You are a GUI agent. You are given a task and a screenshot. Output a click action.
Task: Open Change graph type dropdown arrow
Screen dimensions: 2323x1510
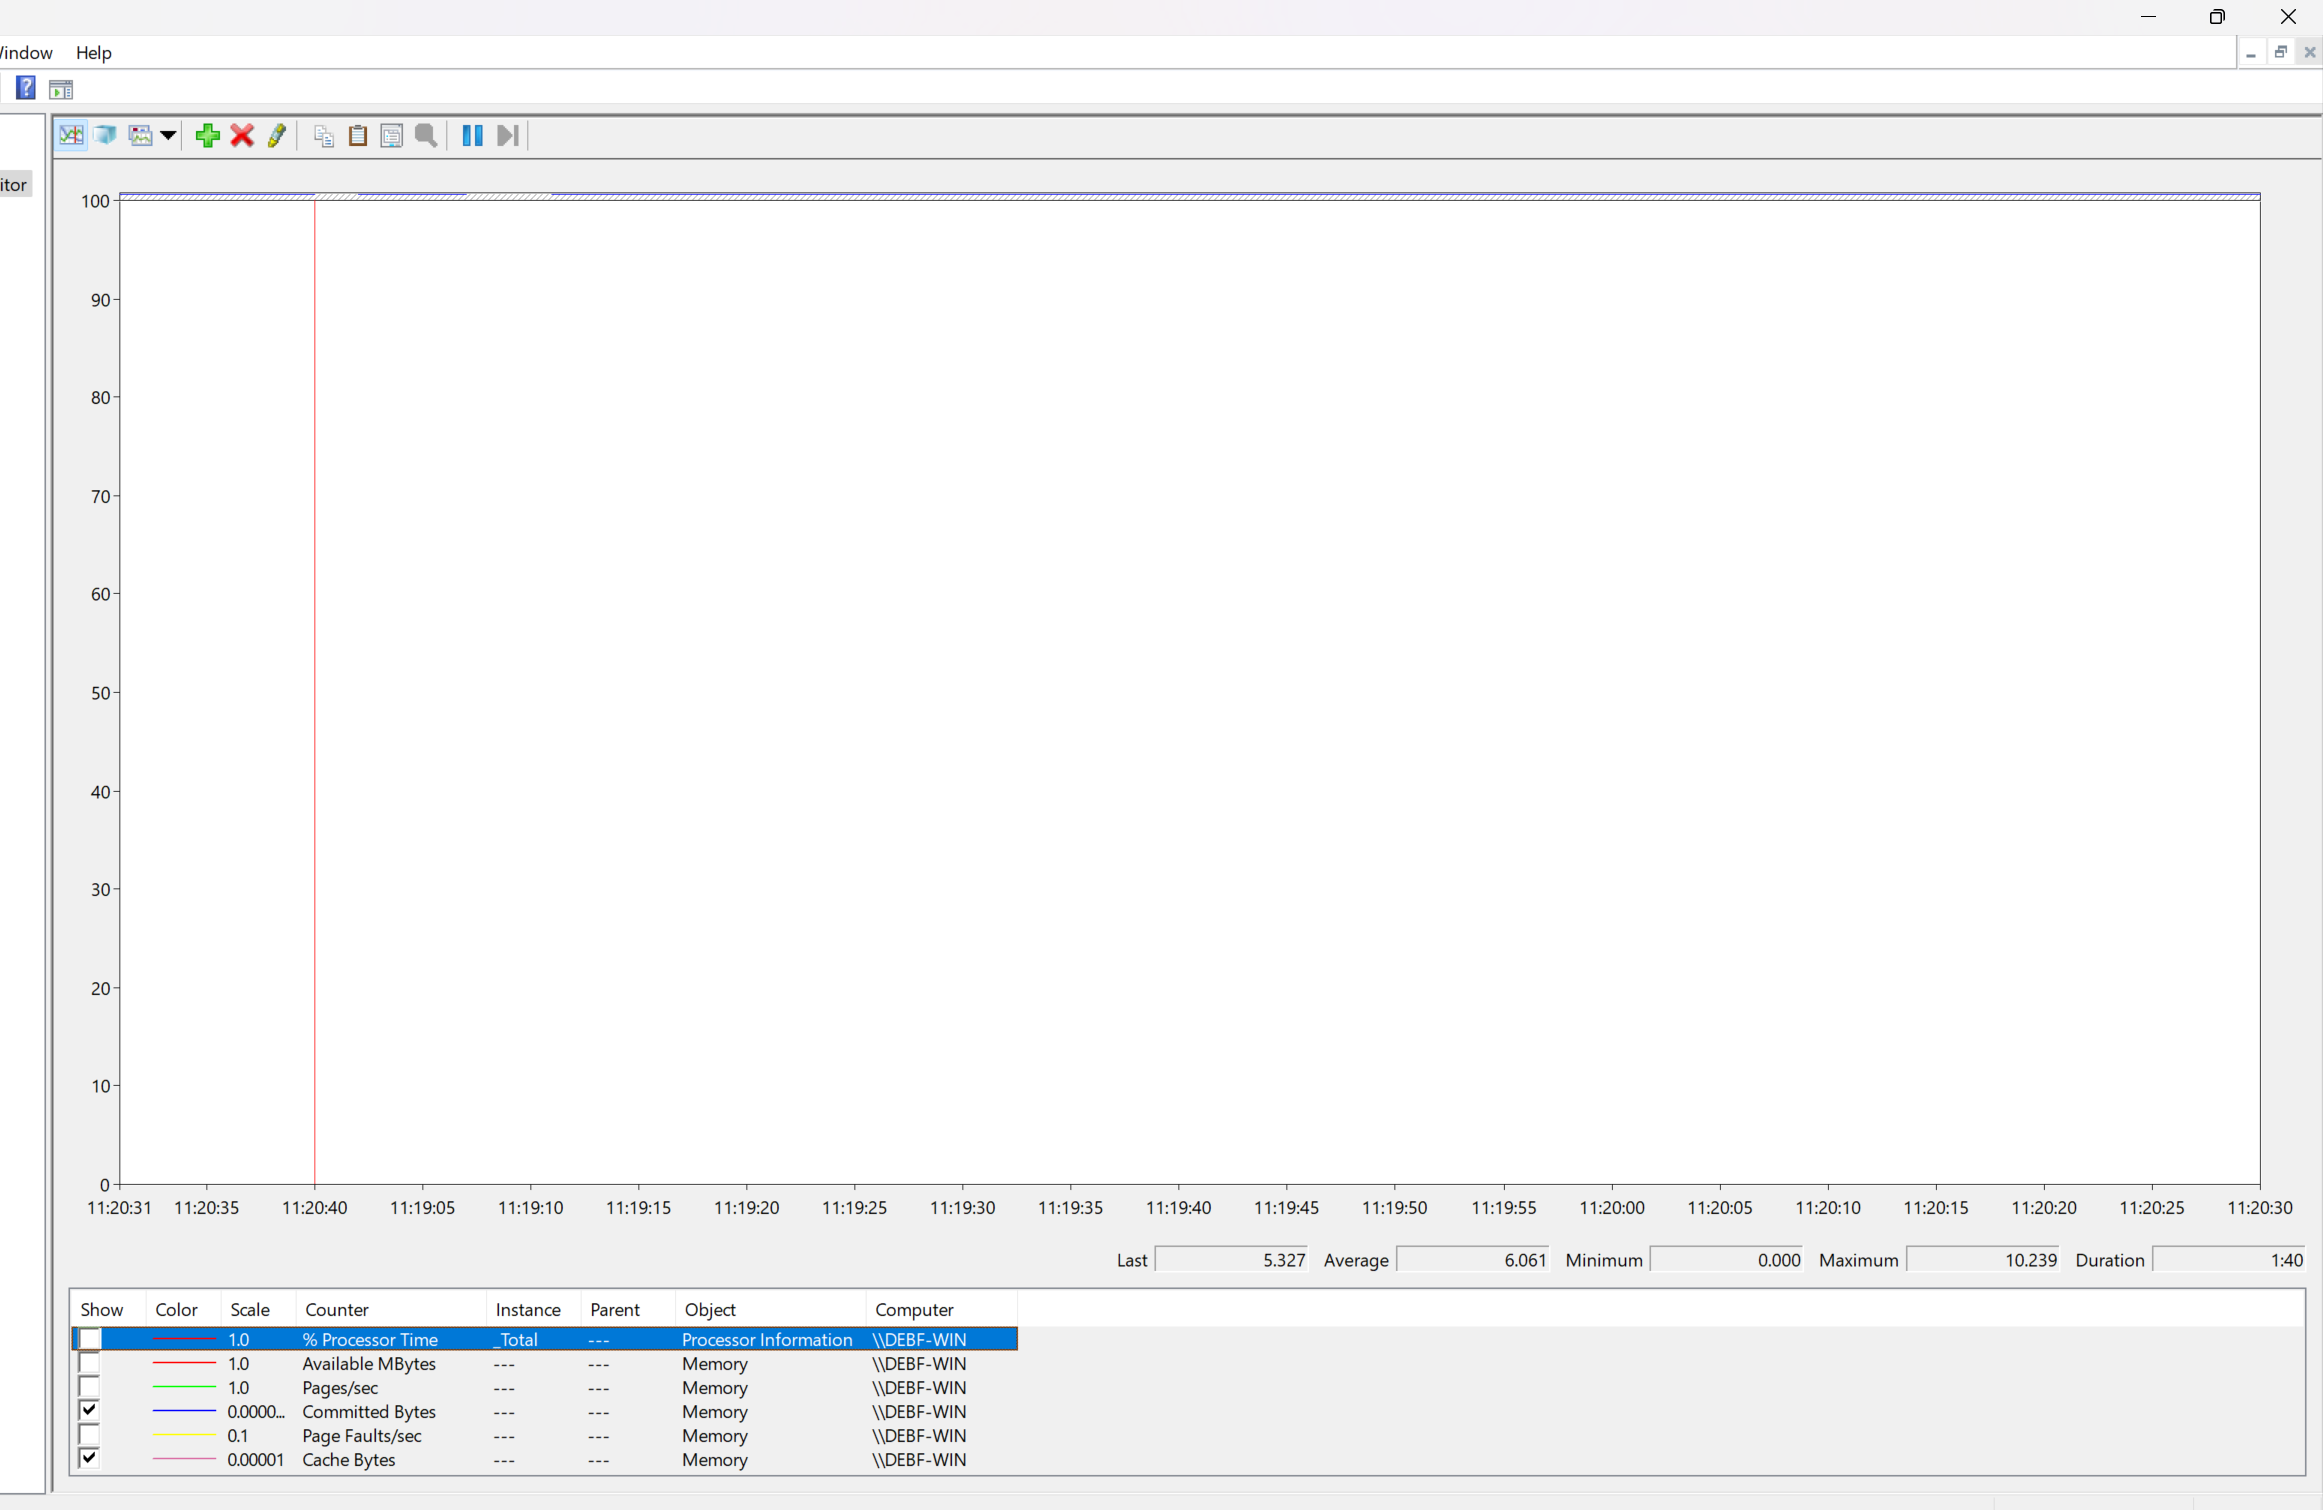(x=168, y=136)
